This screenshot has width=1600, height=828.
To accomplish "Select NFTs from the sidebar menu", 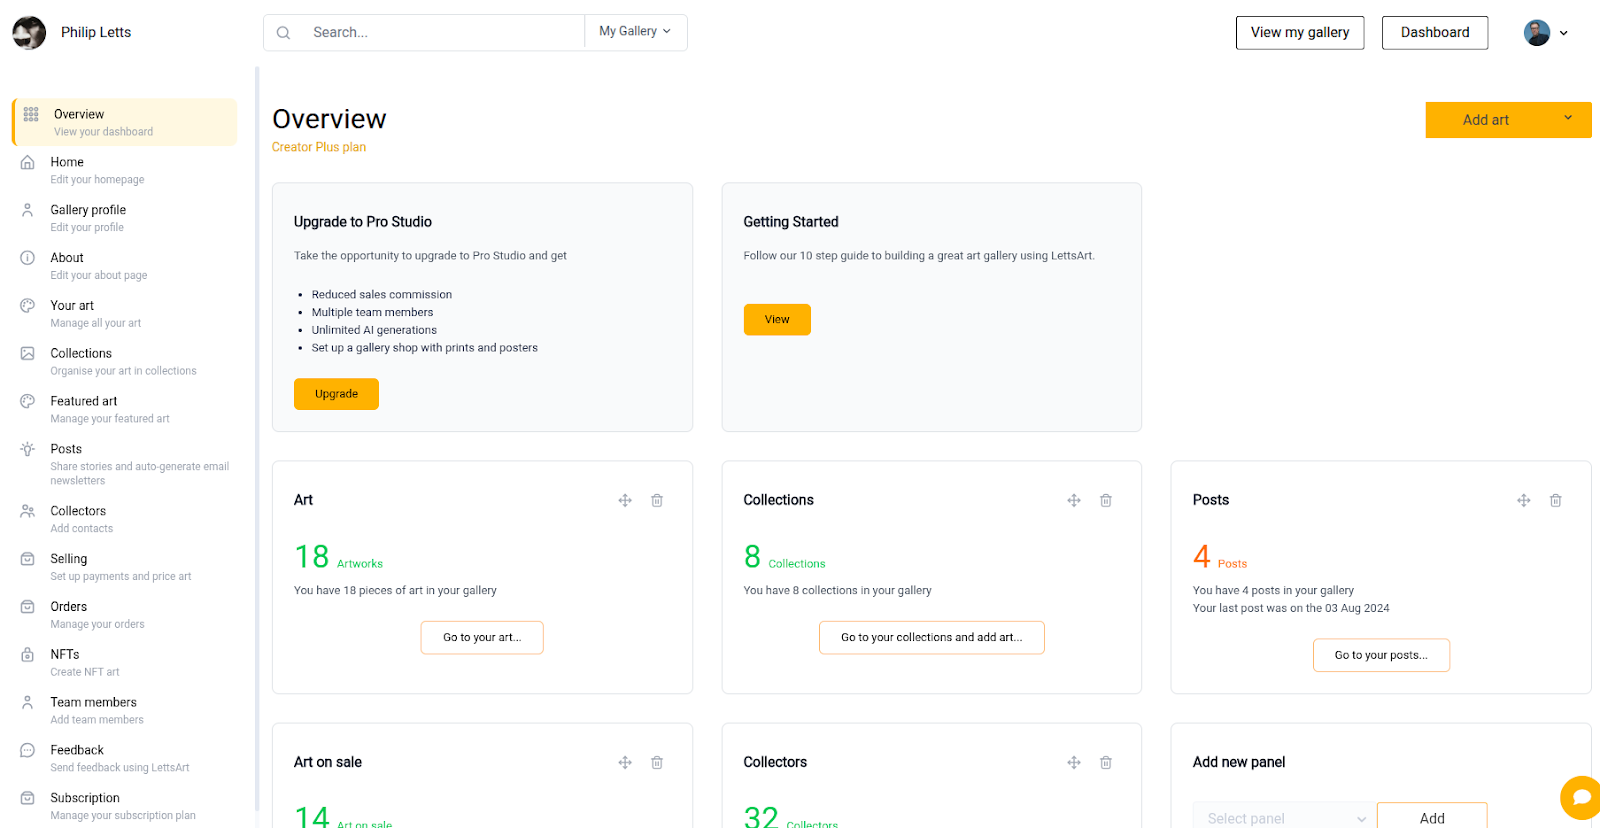I will [x=65, y=654].
